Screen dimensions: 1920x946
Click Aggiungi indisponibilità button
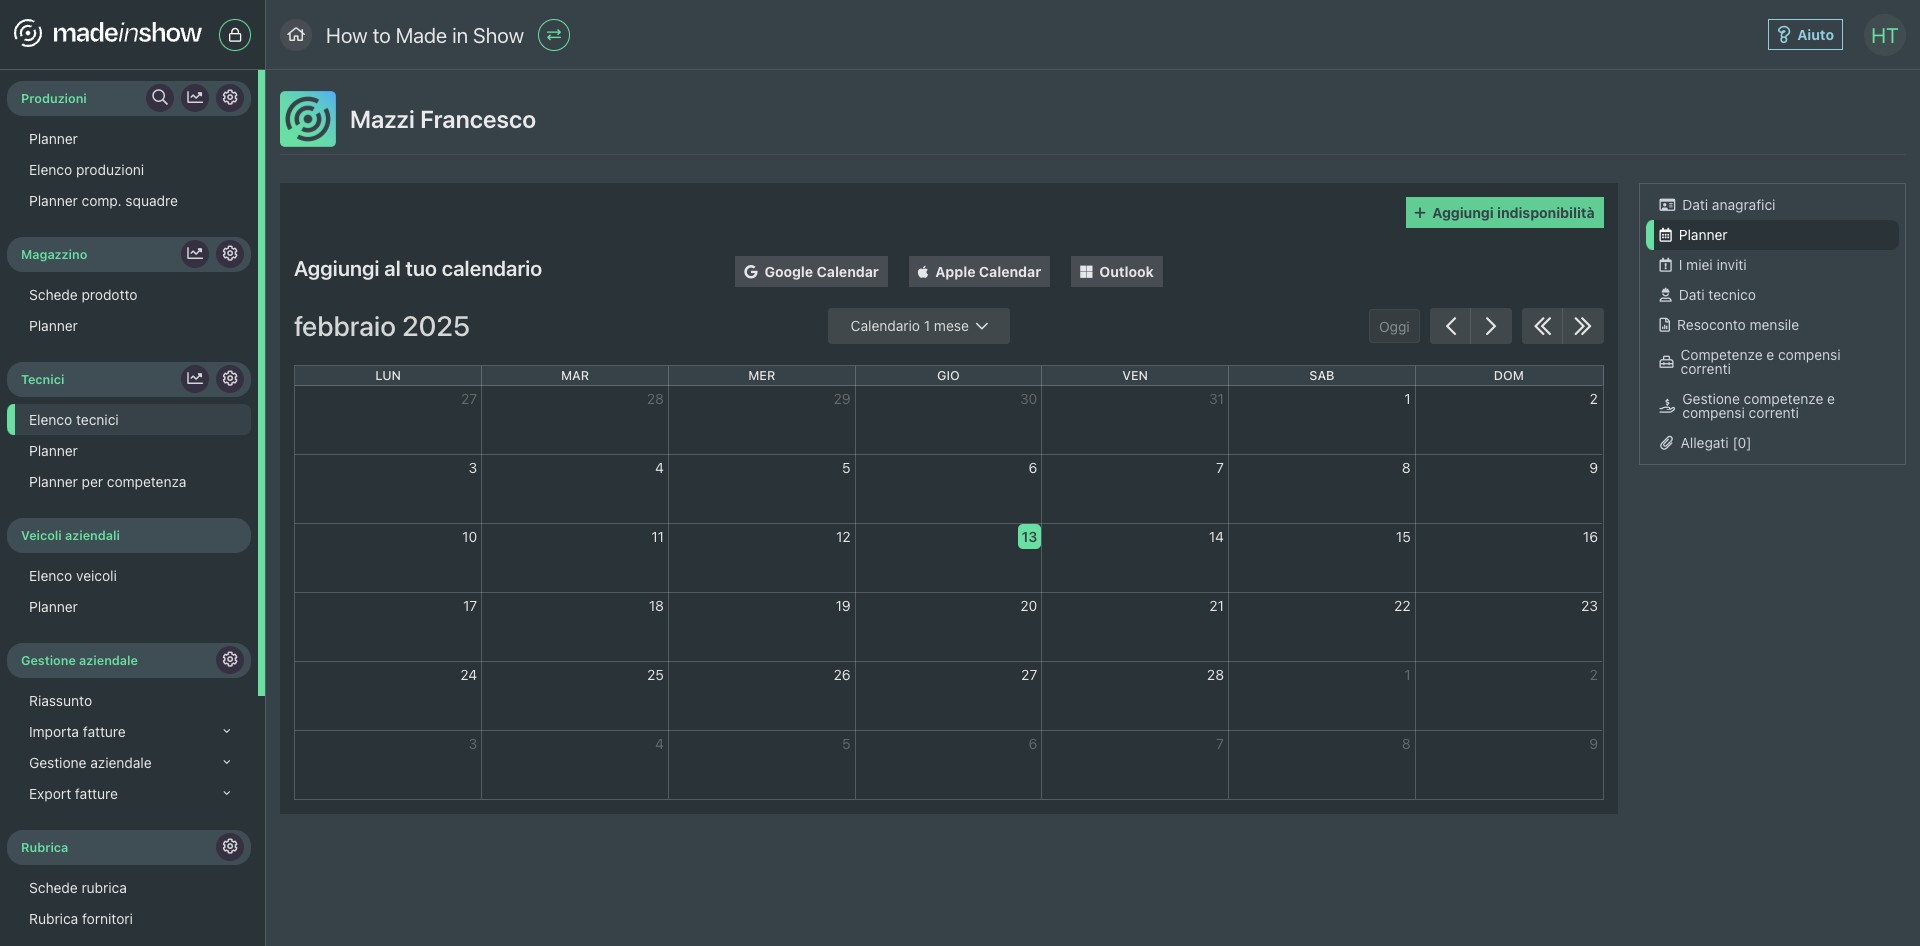pyautogui.click(x=1504, y=213)
